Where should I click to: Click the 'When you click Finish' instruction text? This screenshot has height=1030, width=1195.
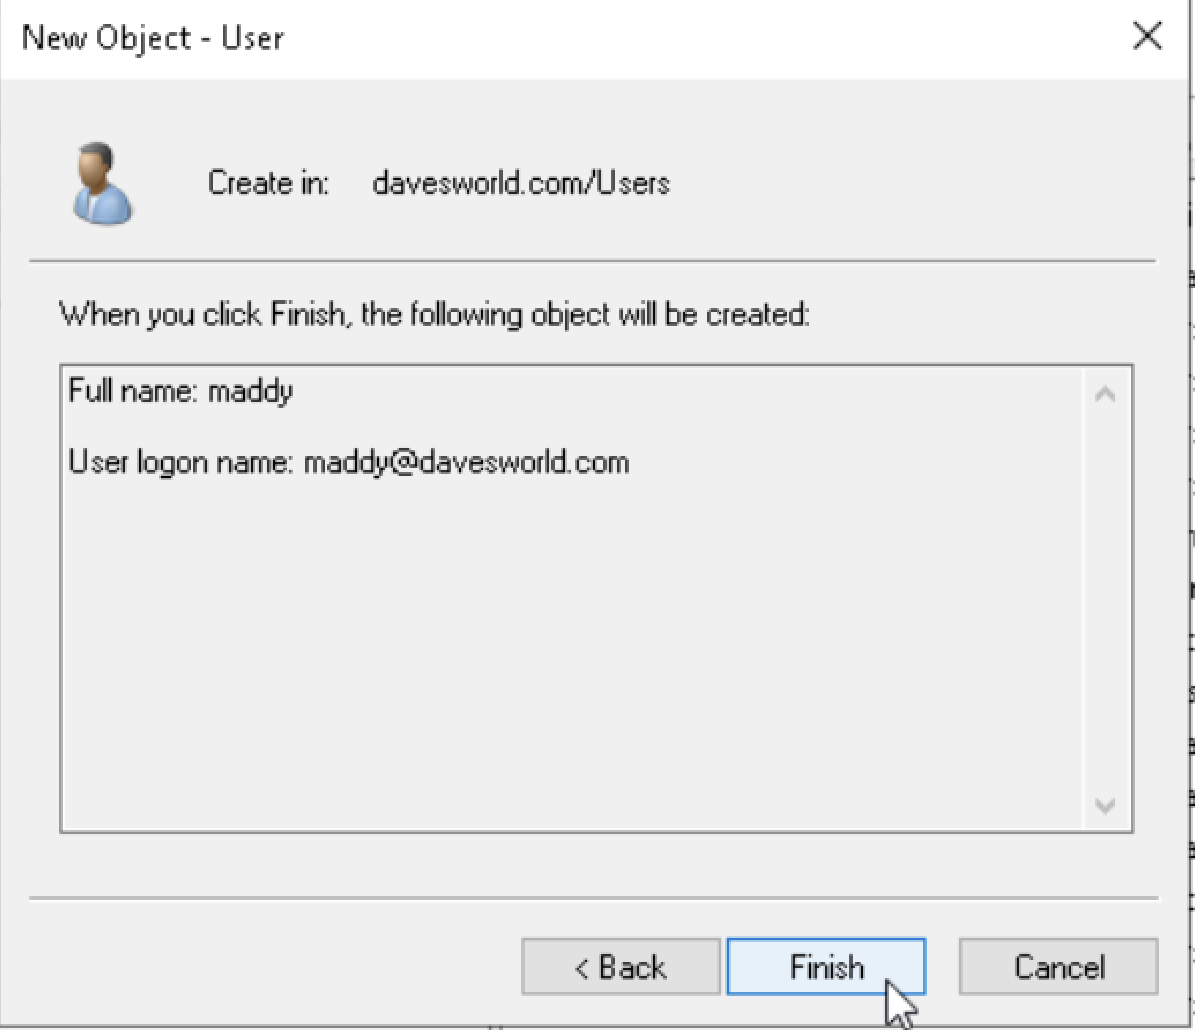point(434,314)
